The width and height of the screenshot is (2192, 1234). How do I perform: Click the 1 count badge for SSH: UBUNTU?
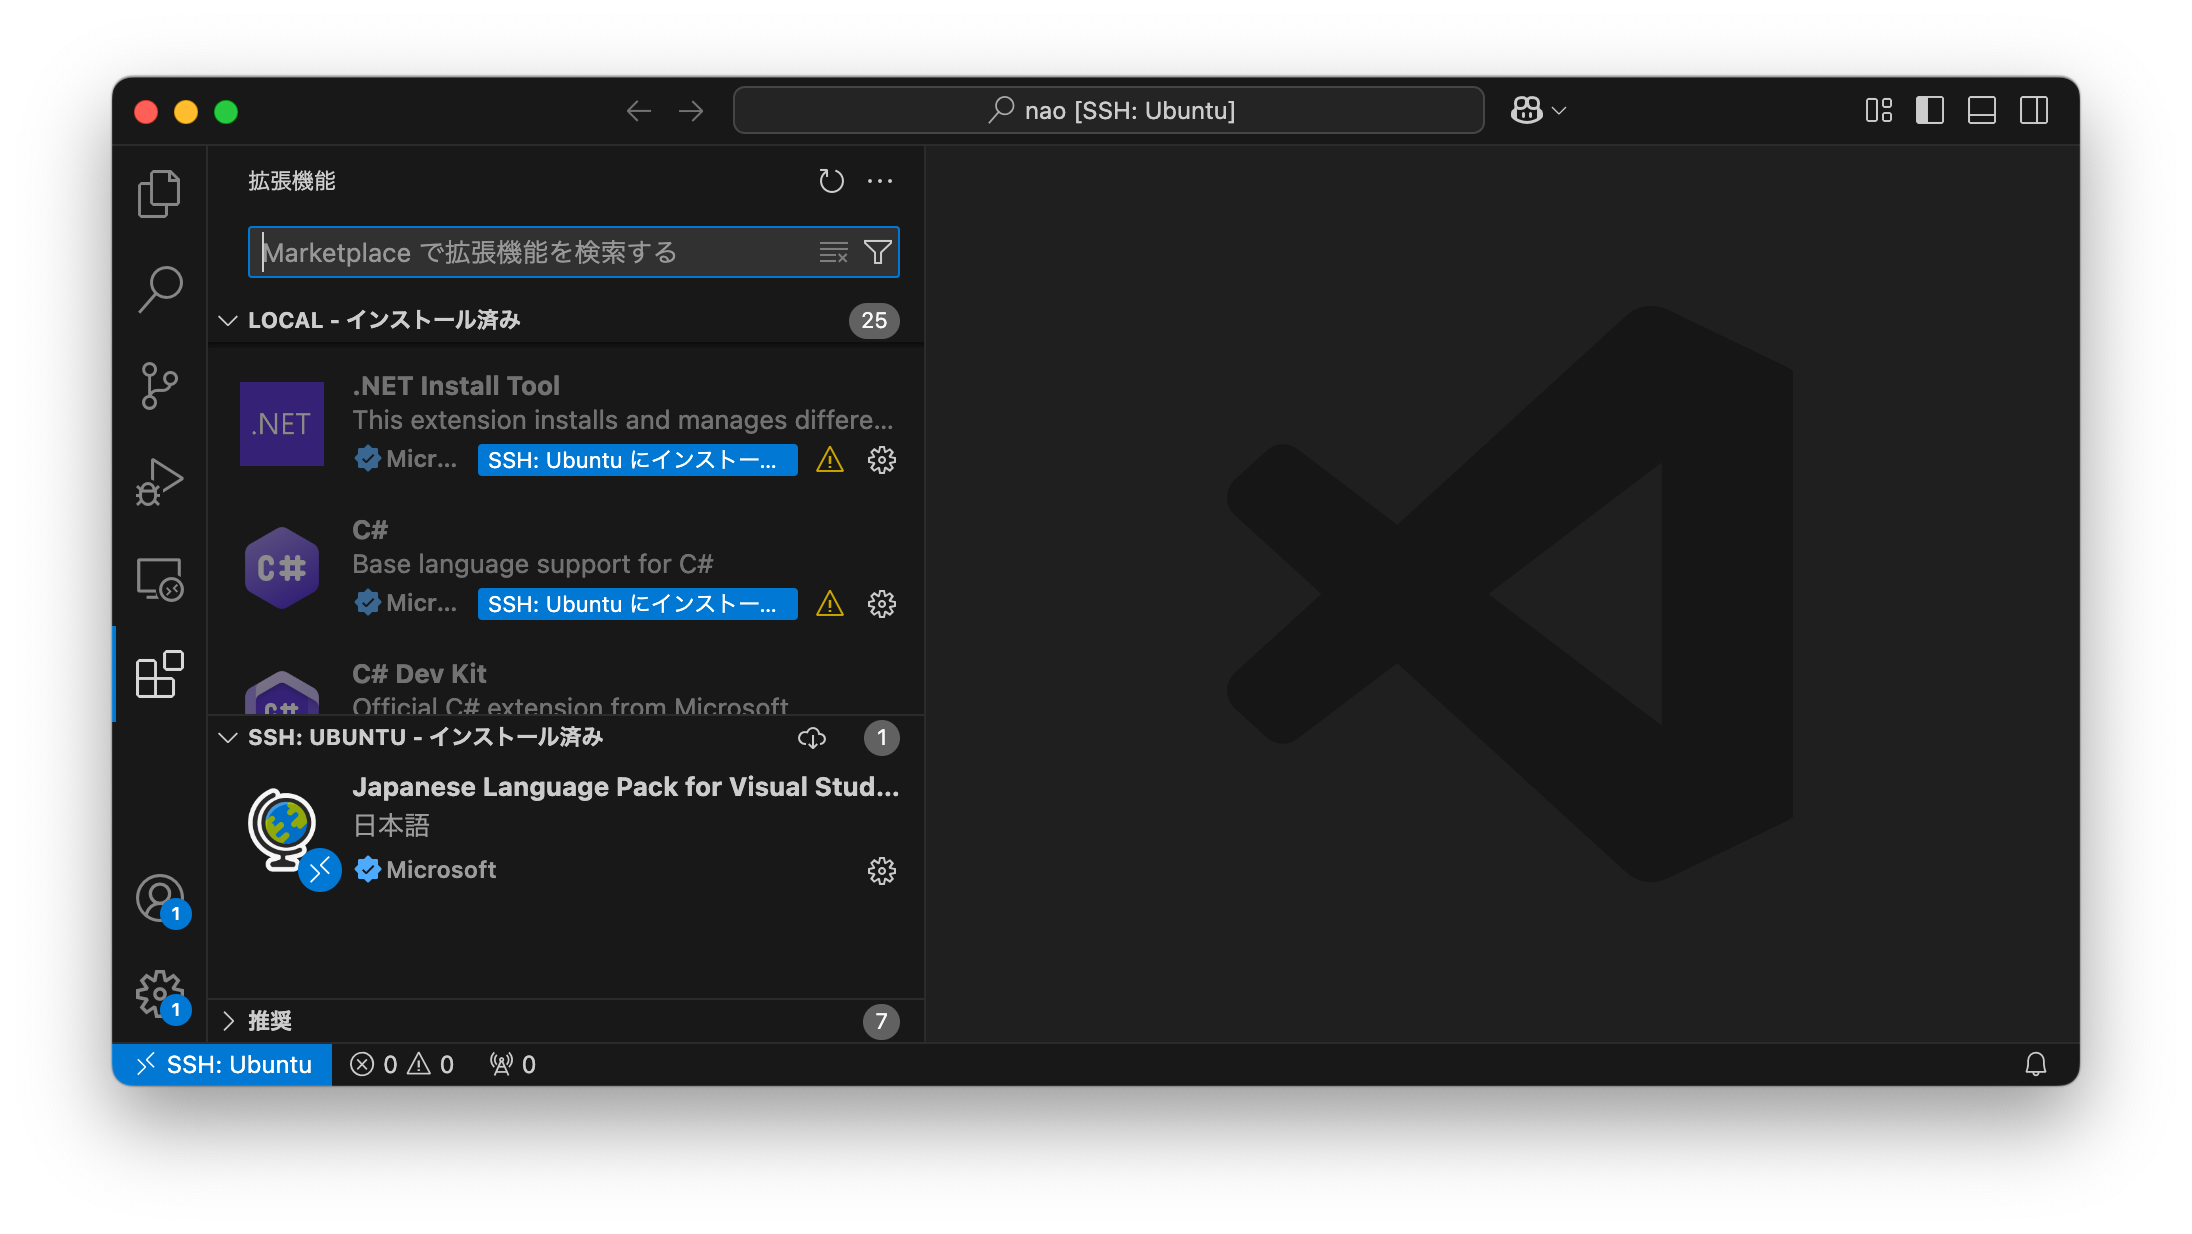coord(881,738)
